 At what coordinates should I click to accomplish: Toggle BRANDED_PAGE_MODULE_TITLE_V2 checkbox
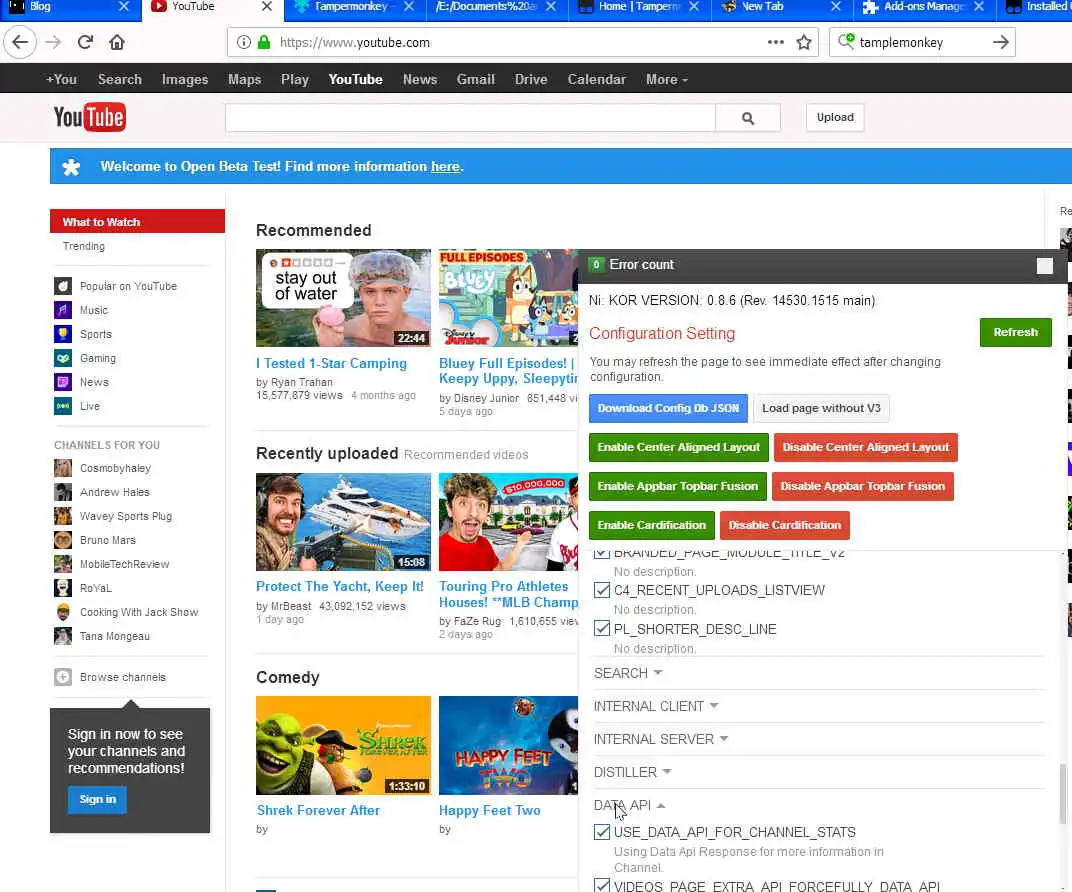point(602,553)
